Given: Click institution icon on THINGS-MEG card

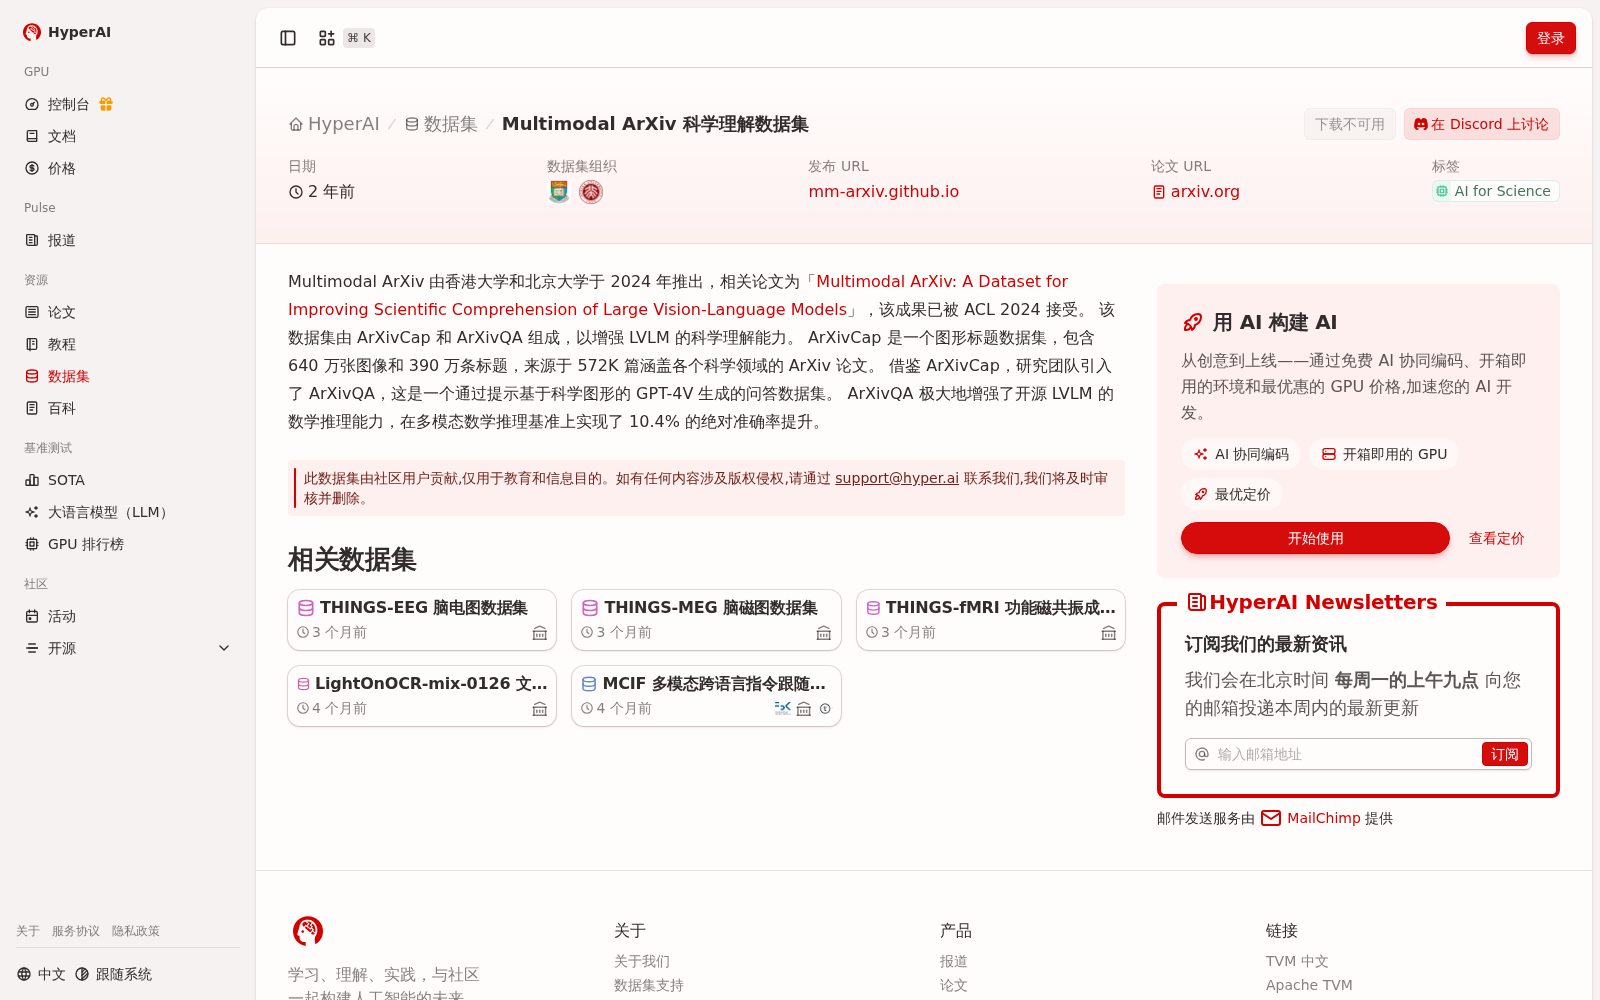Looking at the screenshot, I should pos(824,633).
